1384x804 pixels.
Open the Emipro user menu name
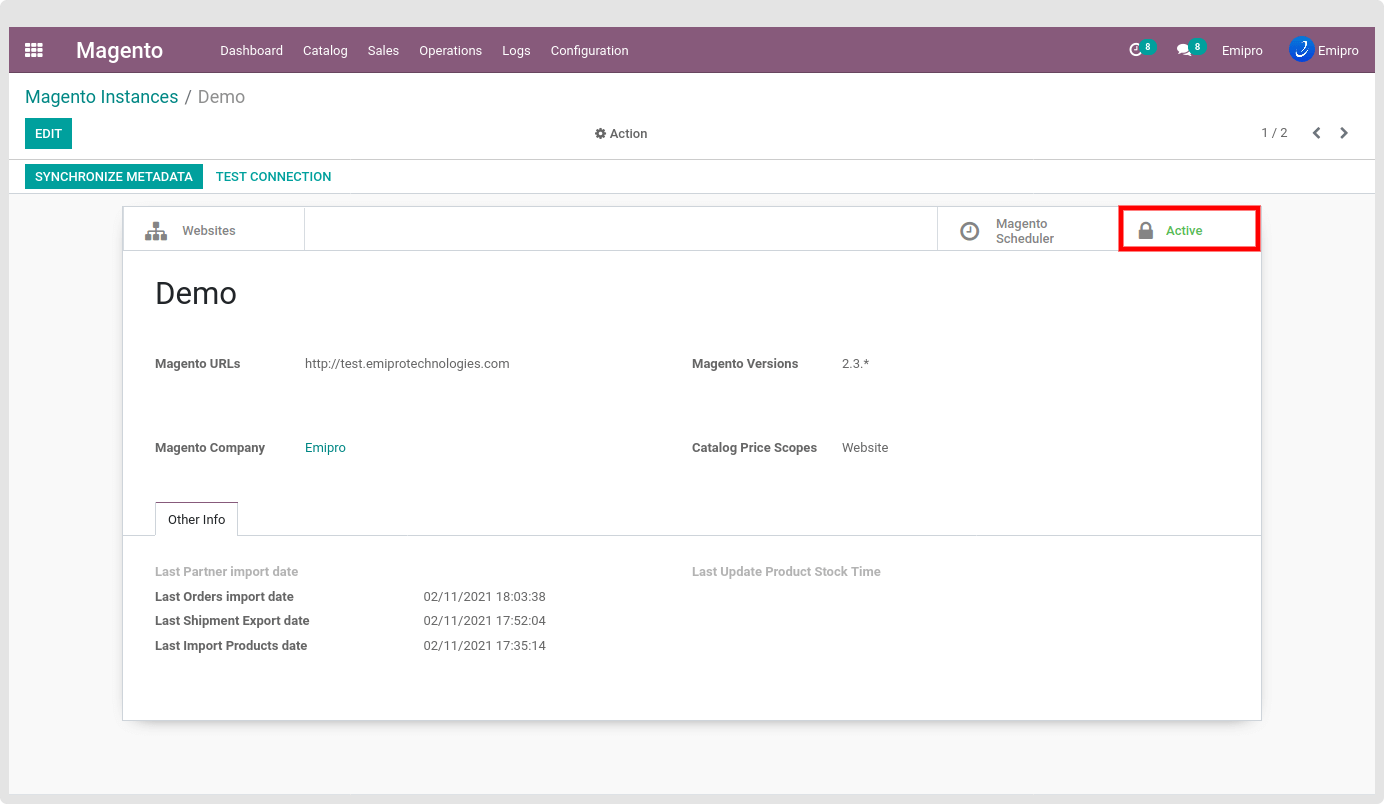click(x=1338, y=51)
